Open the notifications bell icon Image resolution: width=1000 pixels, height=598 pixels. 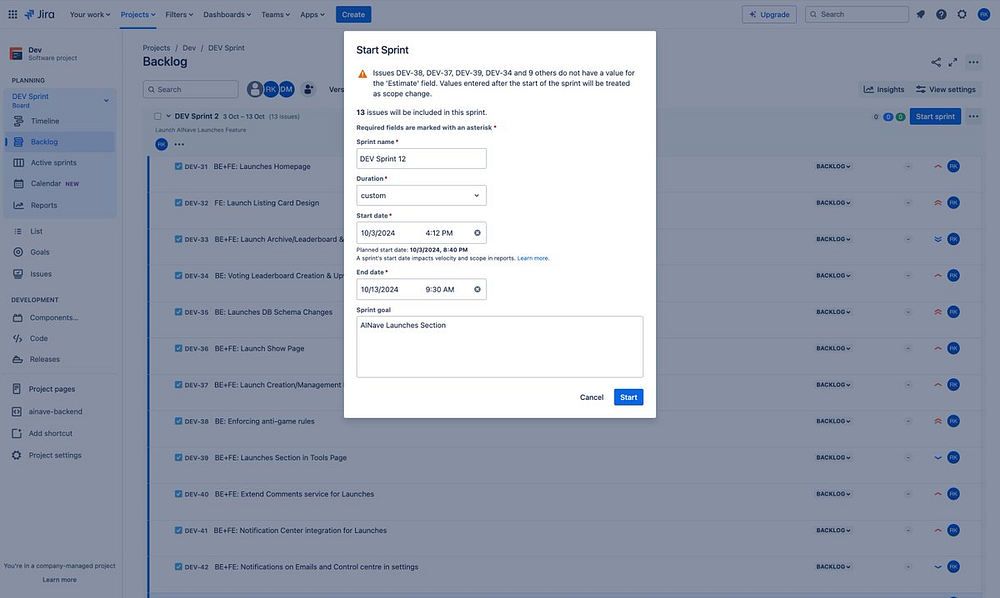[920, 14]
